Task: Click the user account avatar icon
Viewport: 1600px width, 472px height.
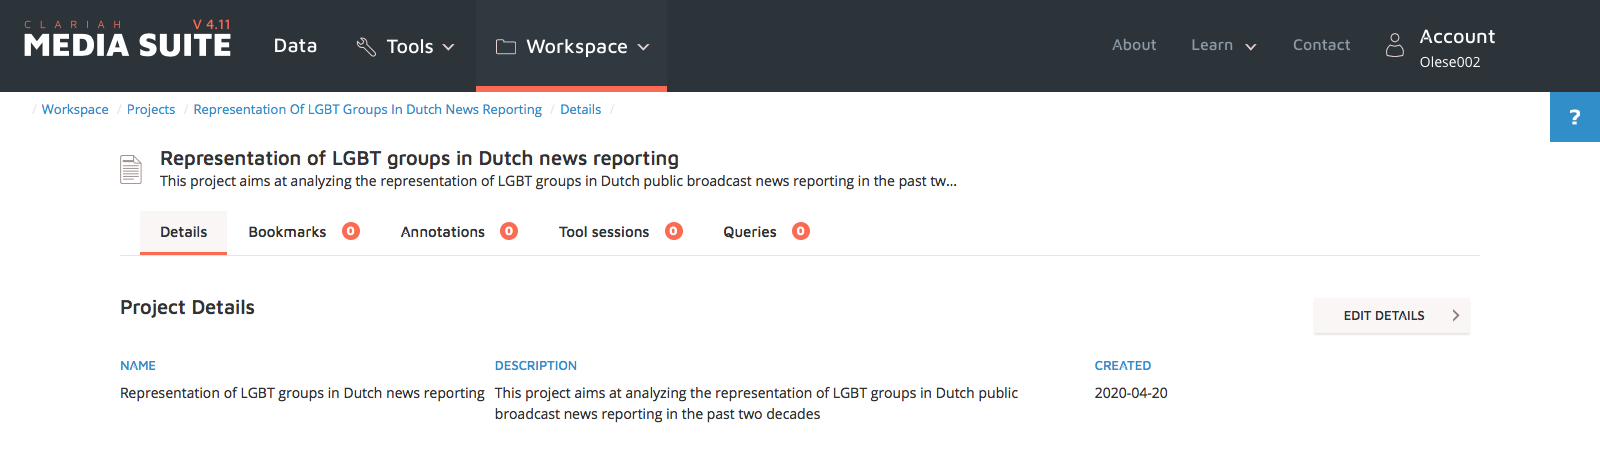Action: click(x=1394, y=46)
